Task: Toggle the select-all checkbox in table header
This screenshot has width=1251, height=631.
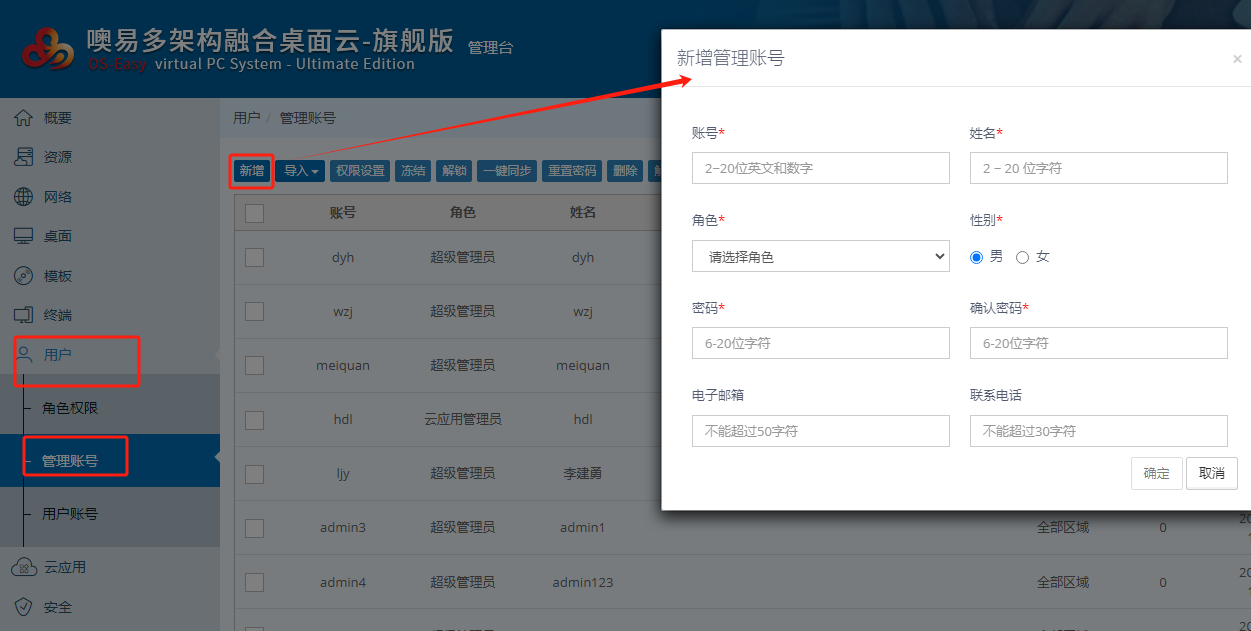Action: click(x=254, y=213)
